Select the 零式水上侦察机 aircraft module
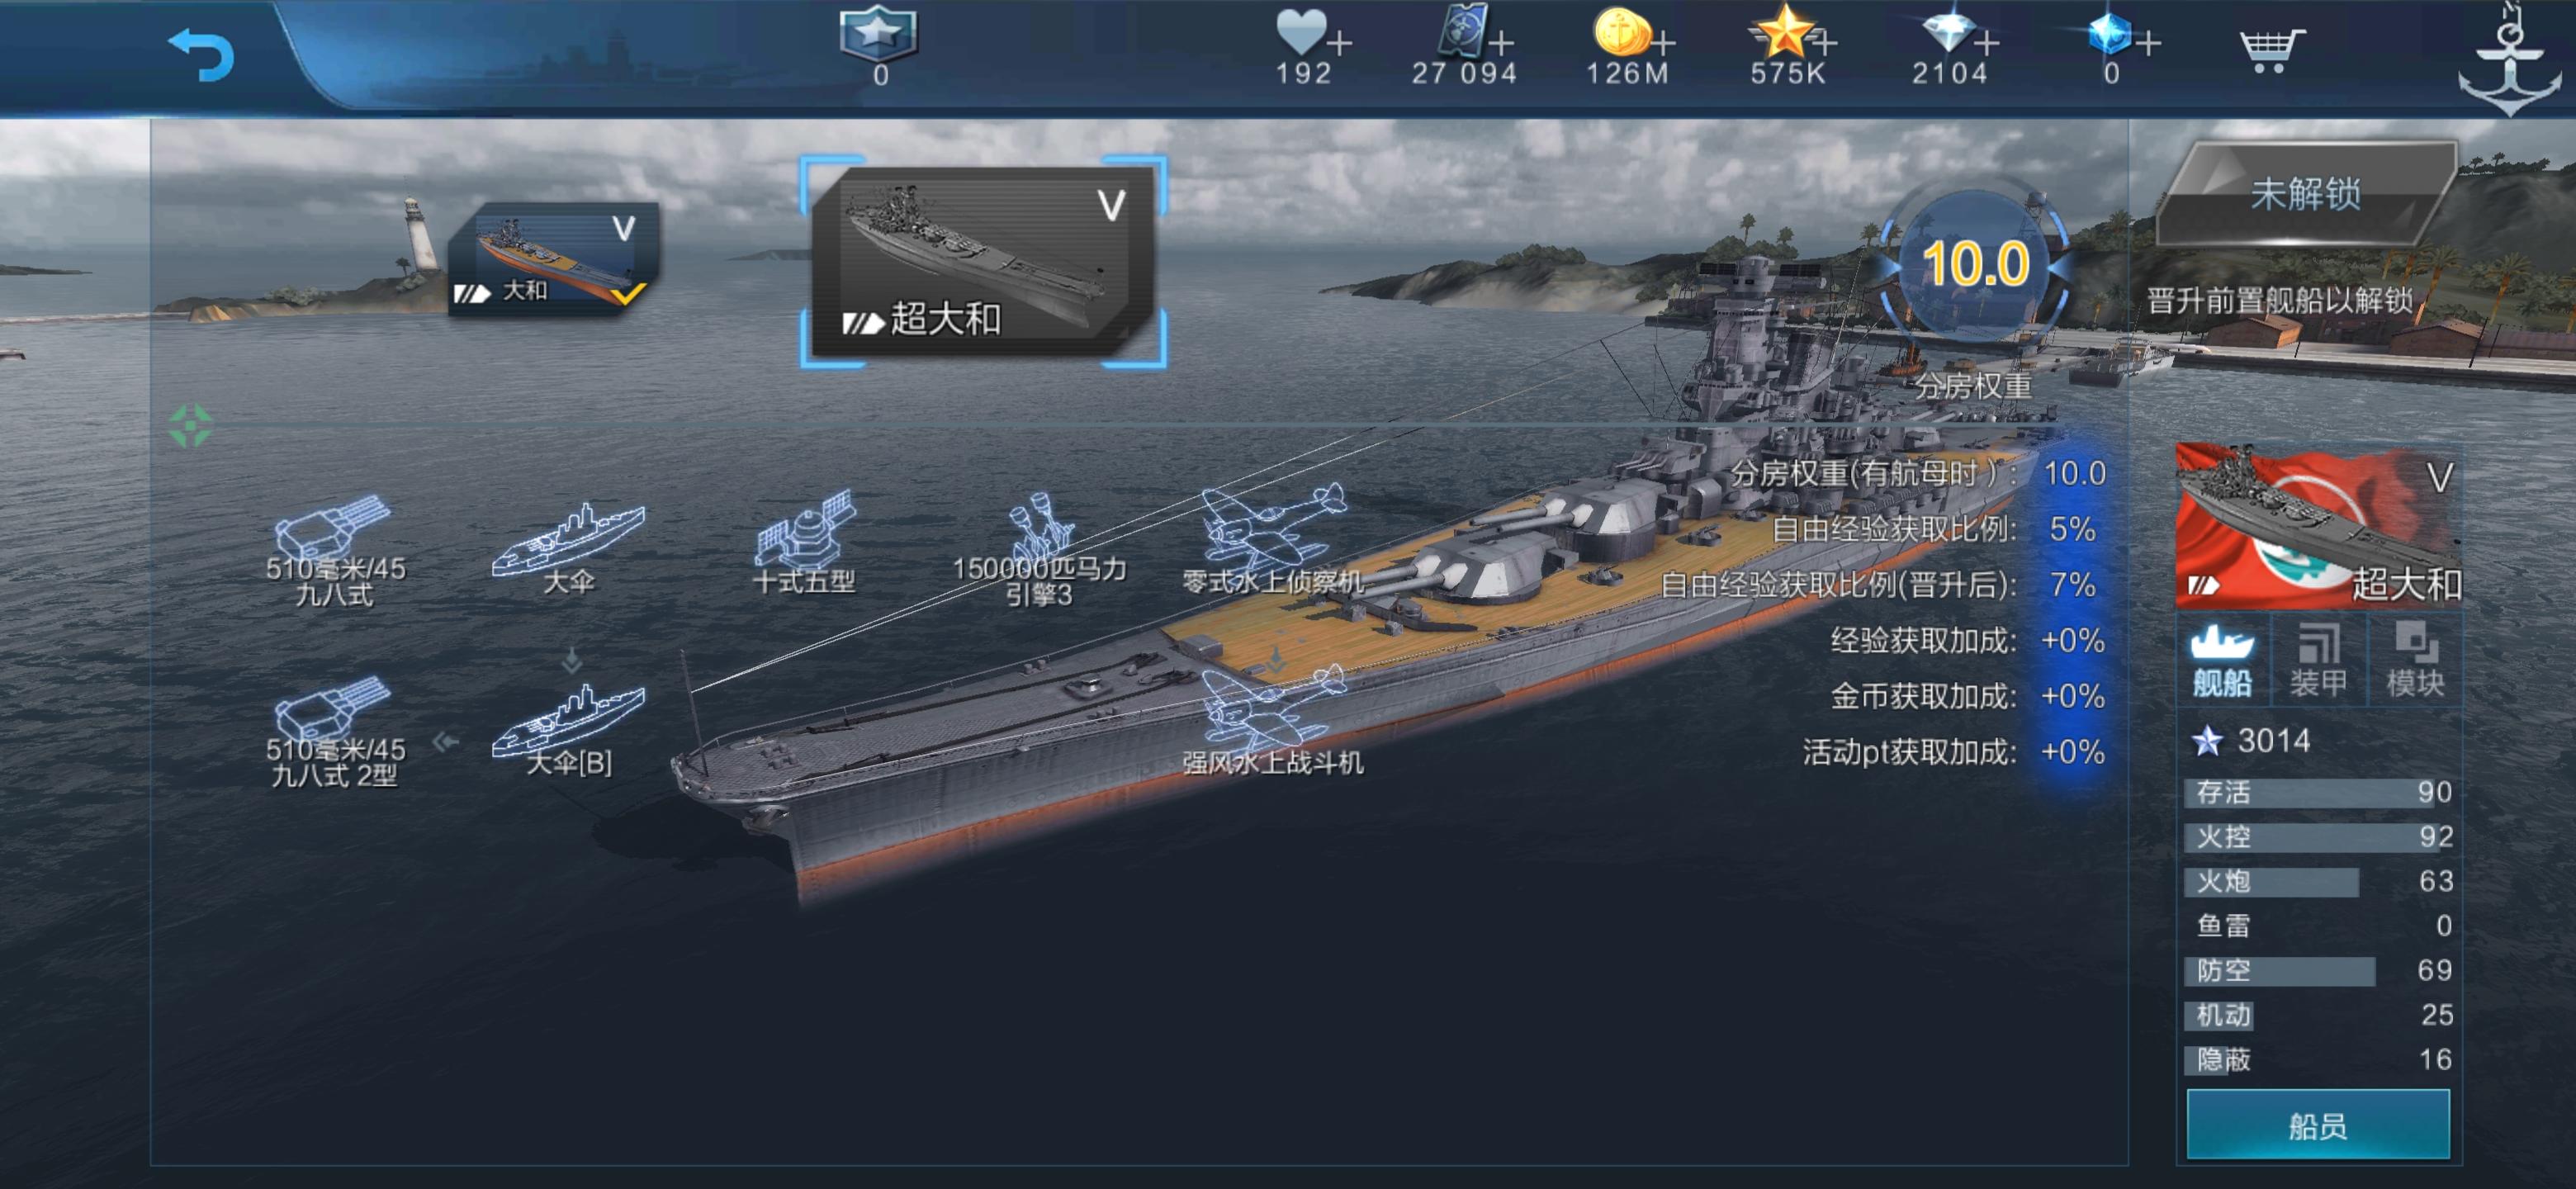This screenshot has height=1189, width=2576. point(1273,540)
